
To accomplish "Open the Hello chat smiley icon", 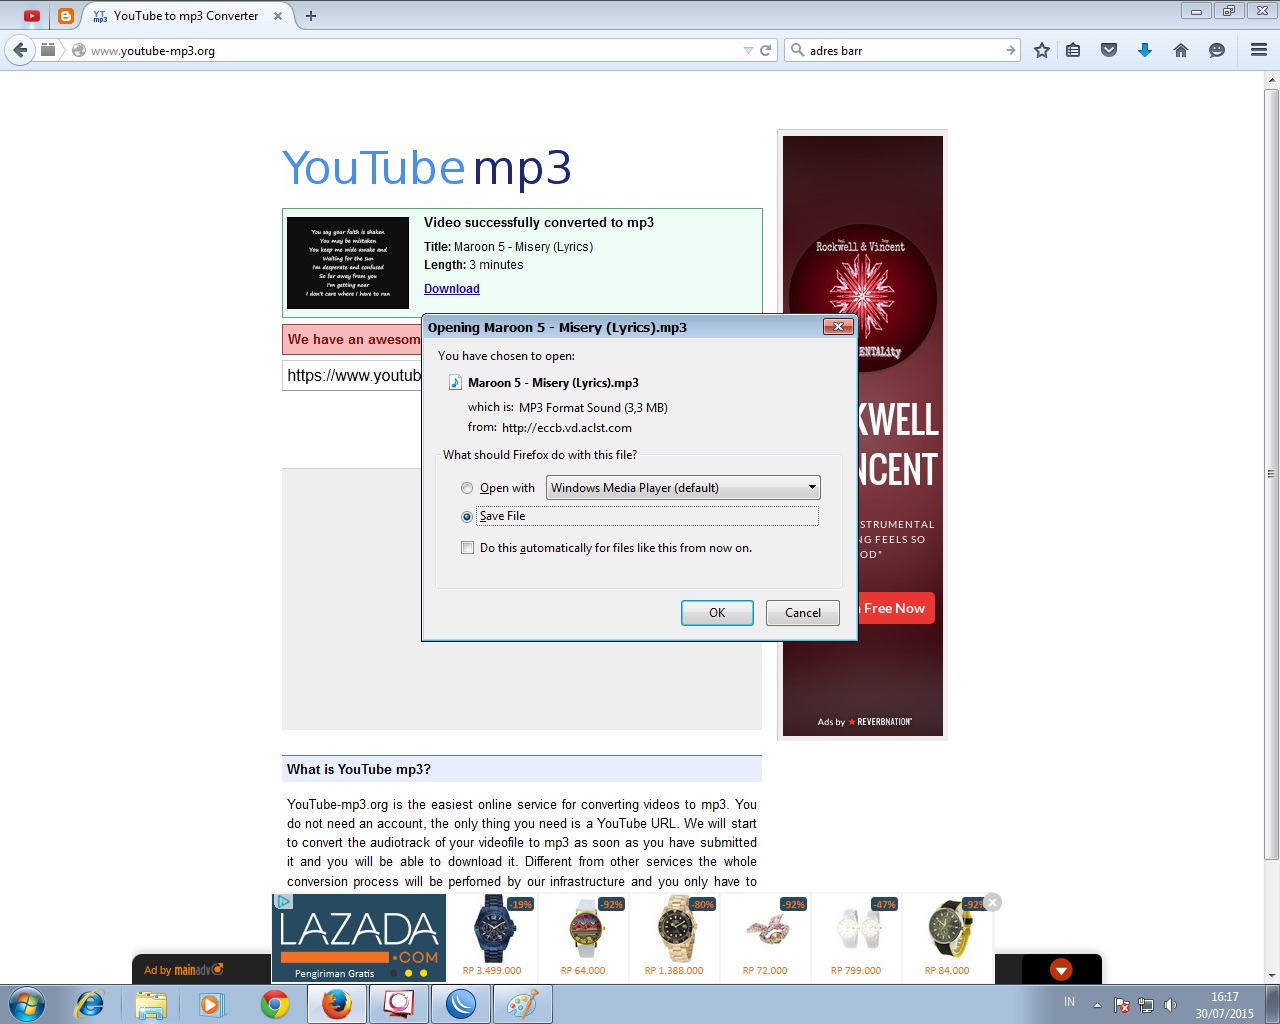I will coord(1217,50).
